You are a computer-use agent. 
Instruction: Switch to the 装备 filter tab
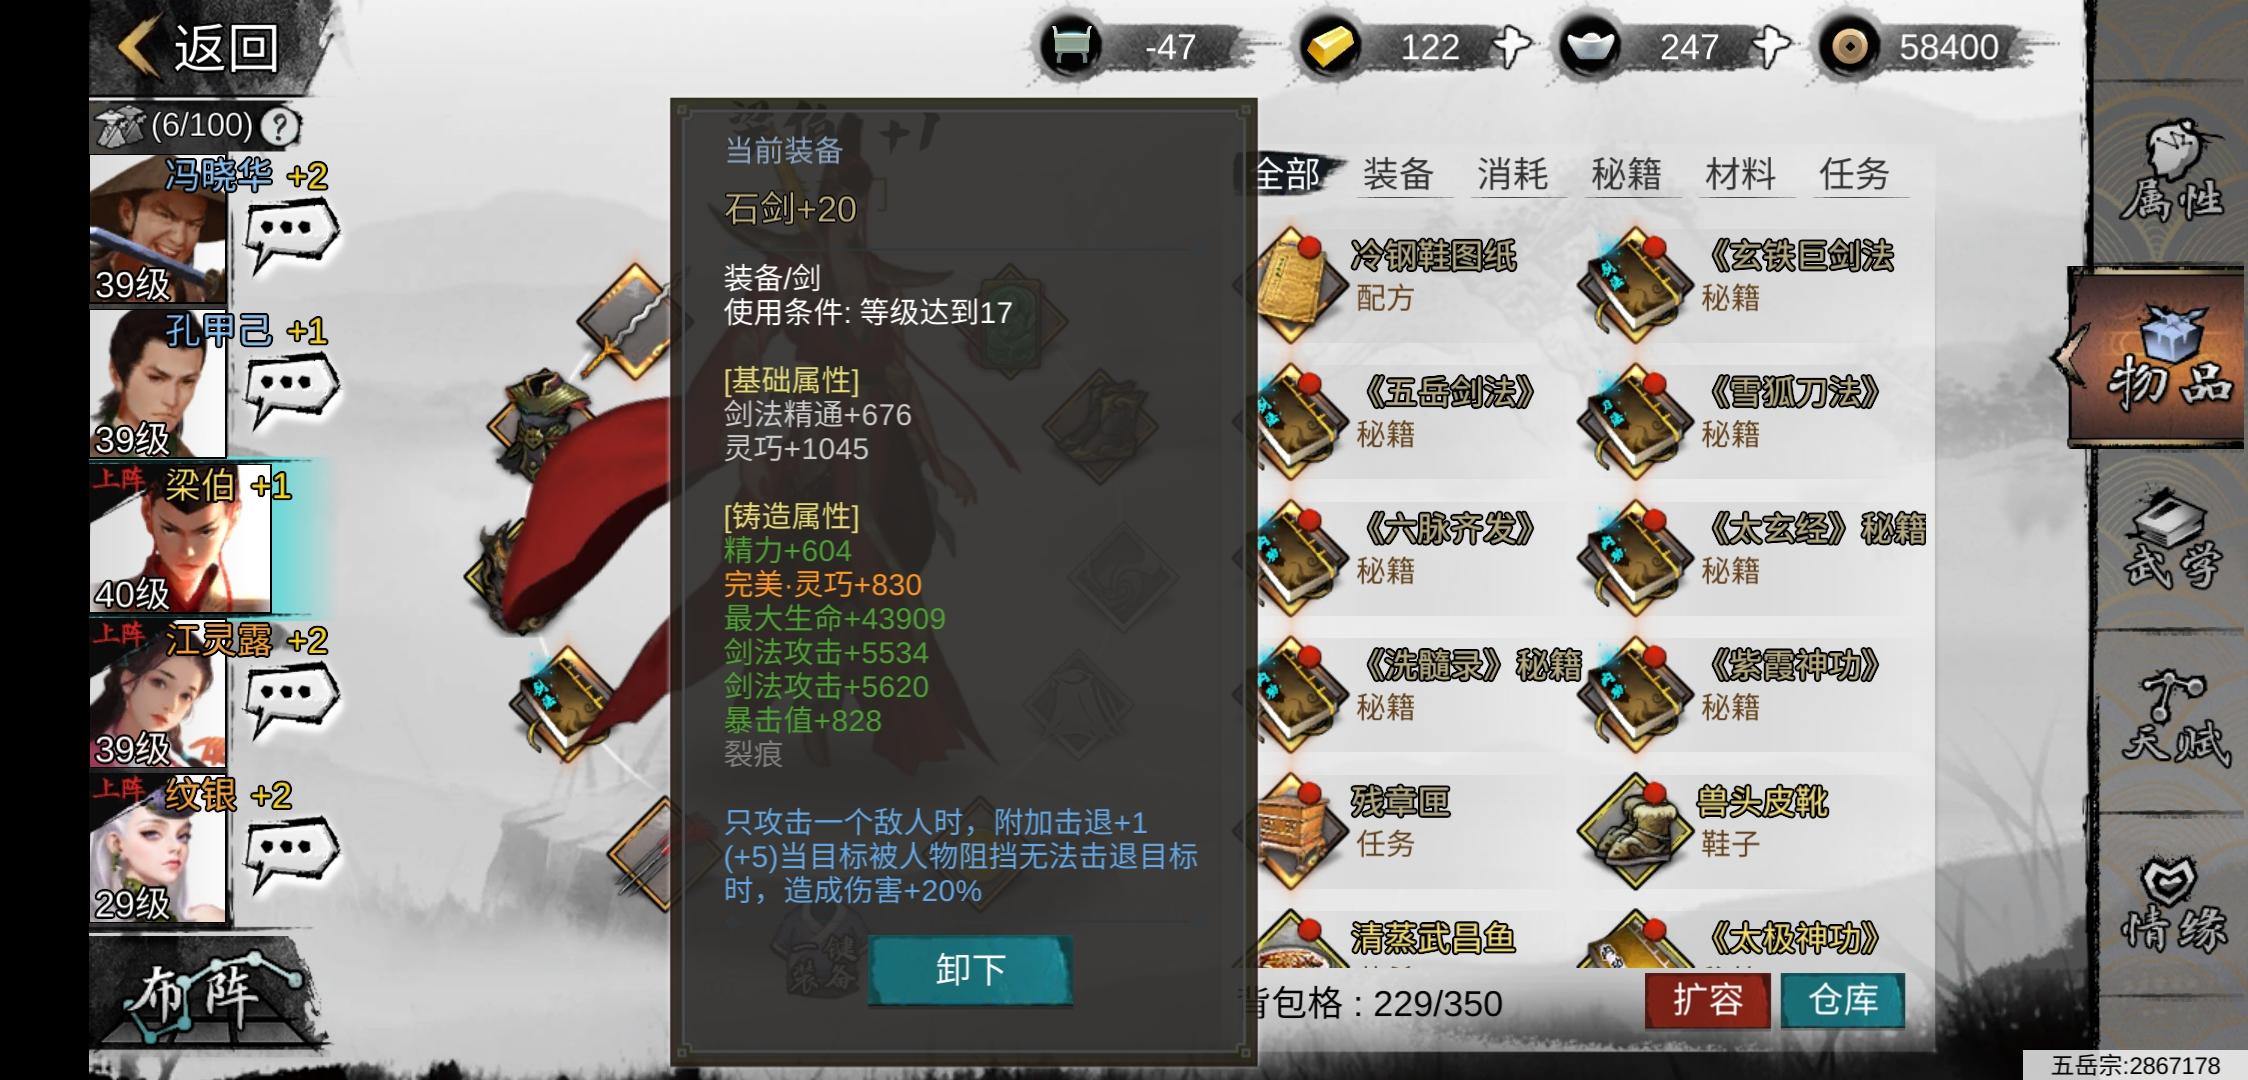tap(1397, 175)
